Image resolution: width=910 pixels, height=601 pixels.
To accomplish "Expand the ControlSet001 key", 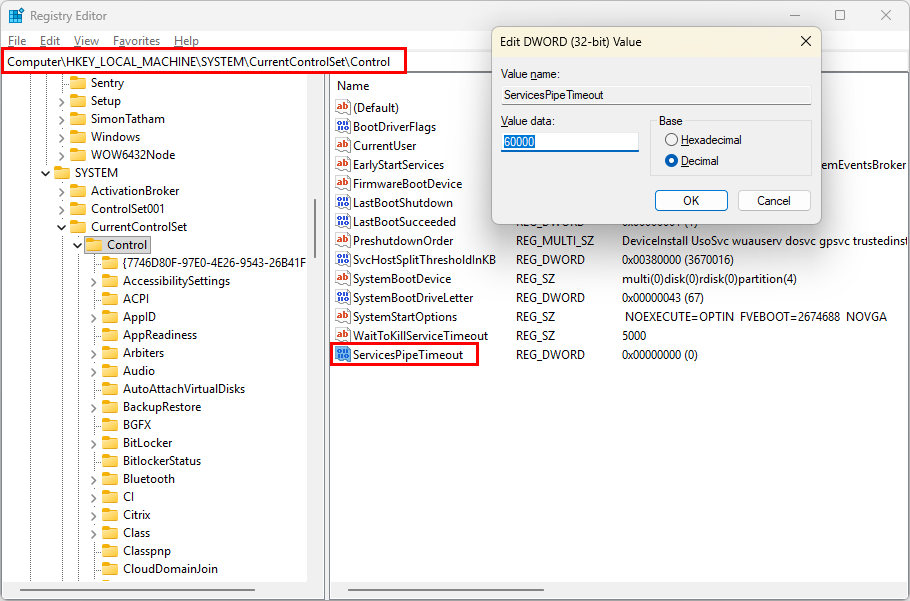I will click(61, 209).
